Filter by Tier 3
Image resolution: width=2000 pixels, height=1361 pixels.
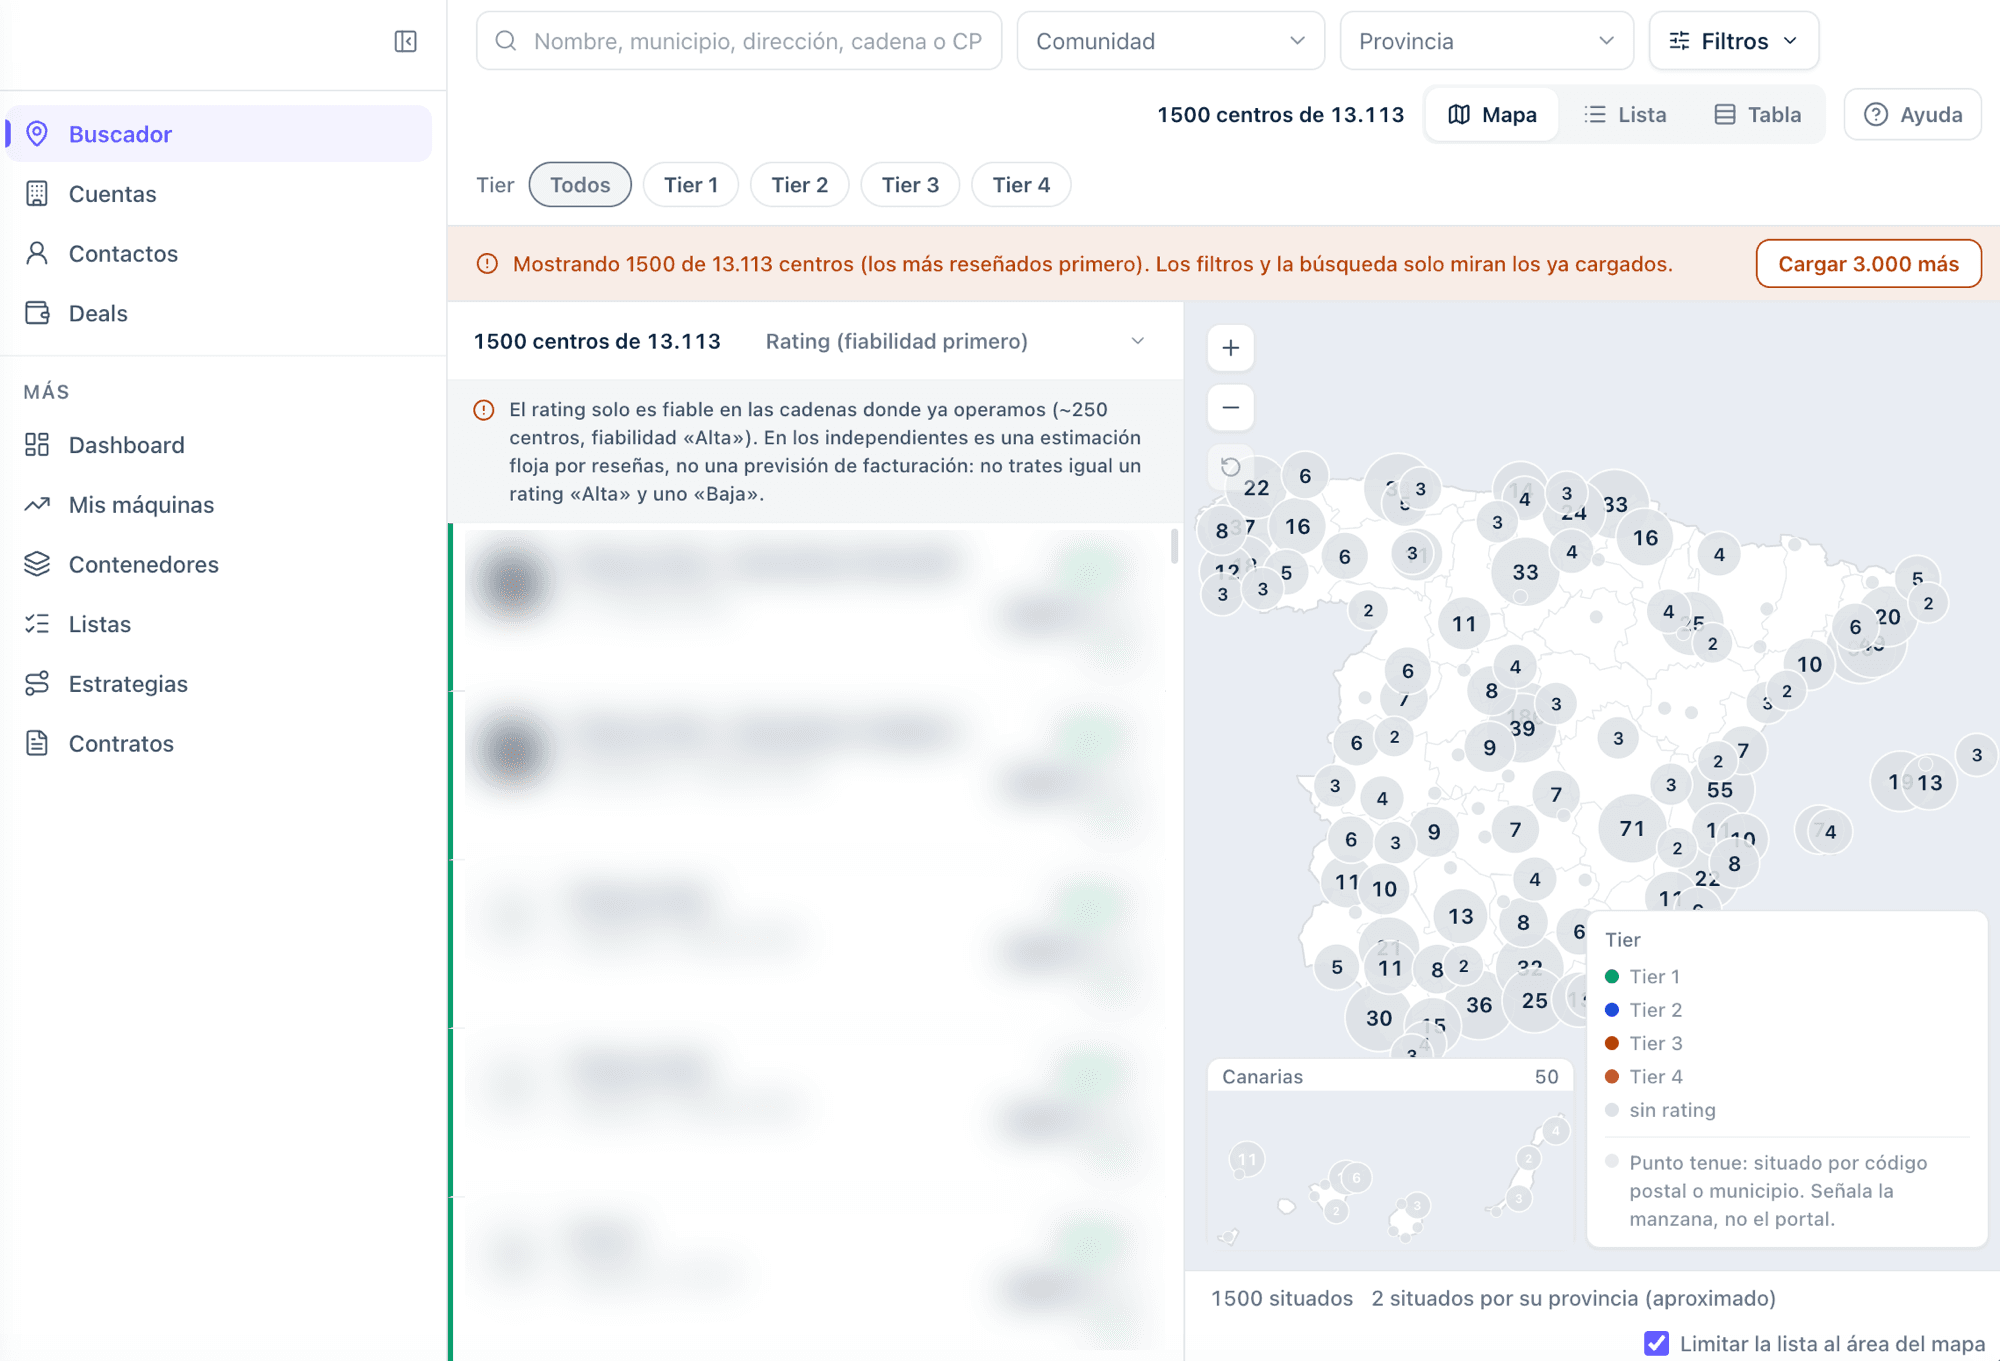pos(910,185)
